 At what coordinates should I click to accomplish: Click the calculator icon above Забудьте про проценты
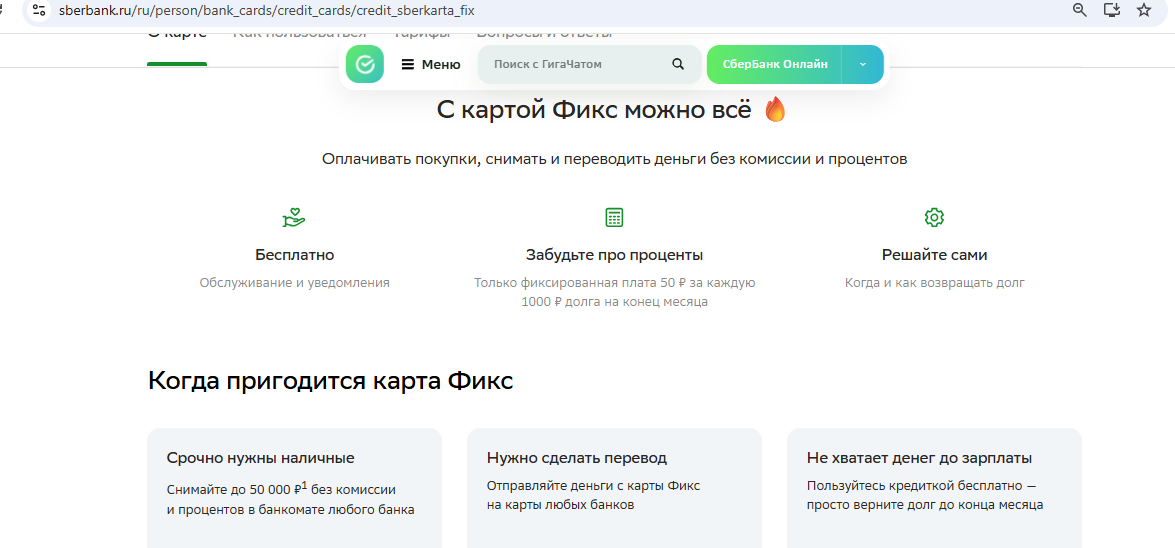click(x=614, y=217)
